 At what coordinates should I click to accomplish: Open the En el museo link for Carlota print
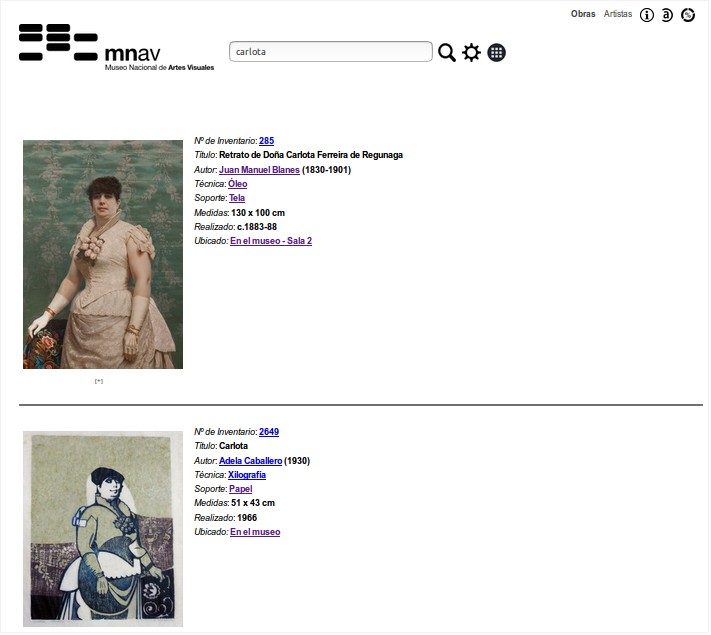[255, 532]
